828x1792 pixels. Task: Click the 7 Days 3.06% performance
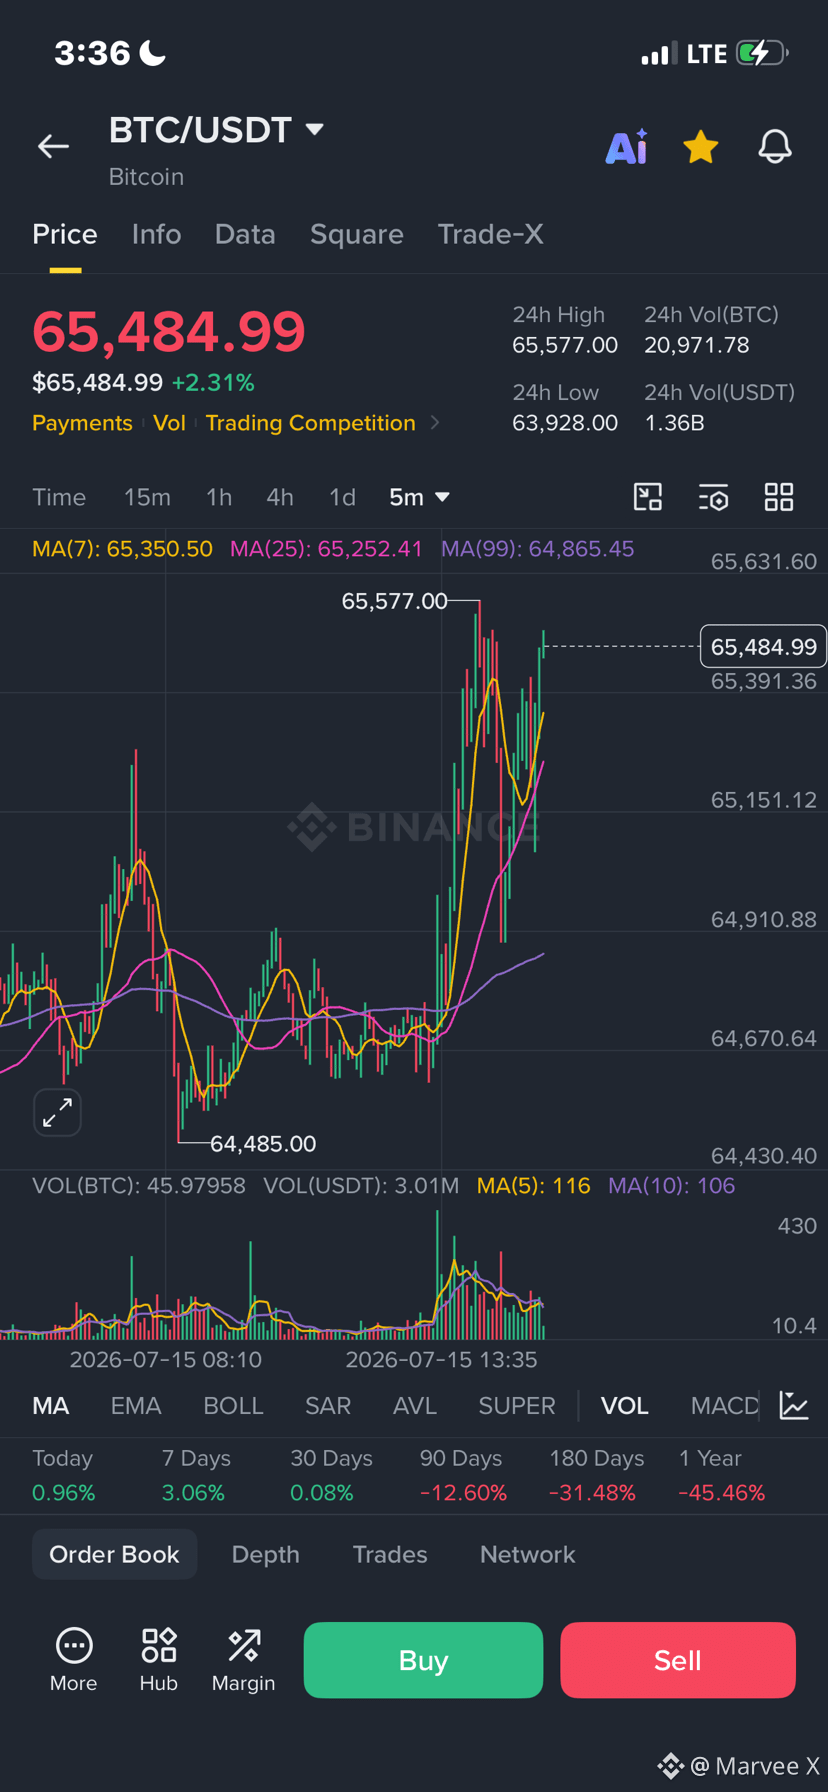pyautogui.click(x=196, y=1476)
